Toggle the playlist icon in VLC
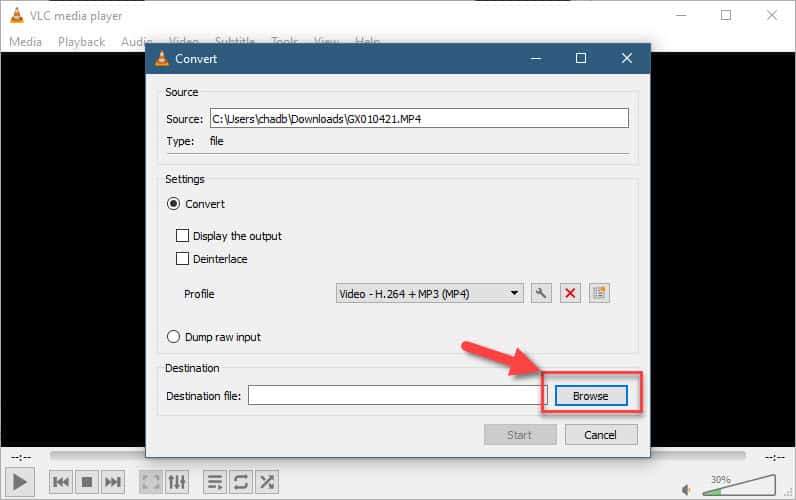 (215, 482)
